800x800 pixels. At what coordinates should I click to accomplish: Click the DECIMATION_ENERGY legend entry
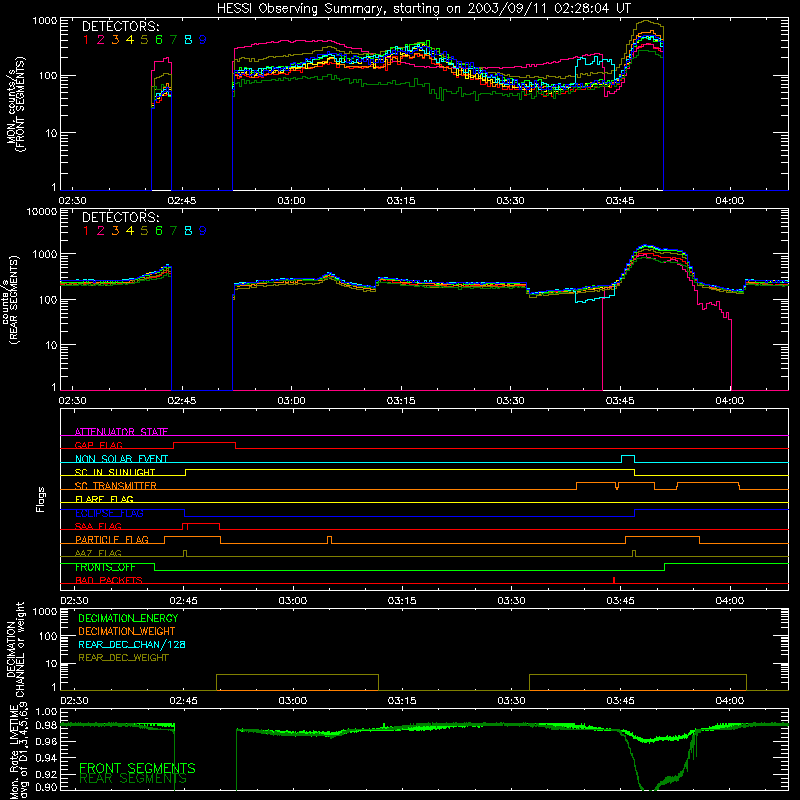tap(128, 618)
